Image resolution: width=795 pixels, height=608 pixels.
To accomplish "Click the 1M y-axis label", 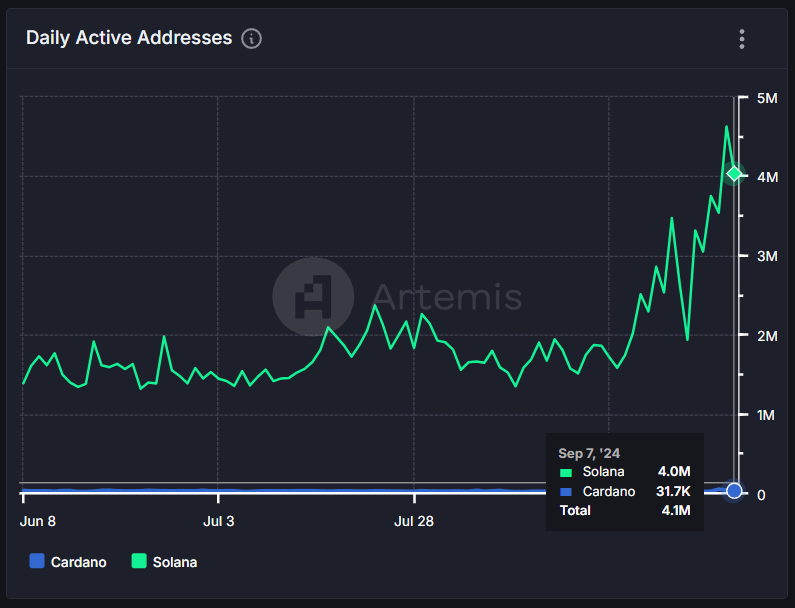I will 766,415.
